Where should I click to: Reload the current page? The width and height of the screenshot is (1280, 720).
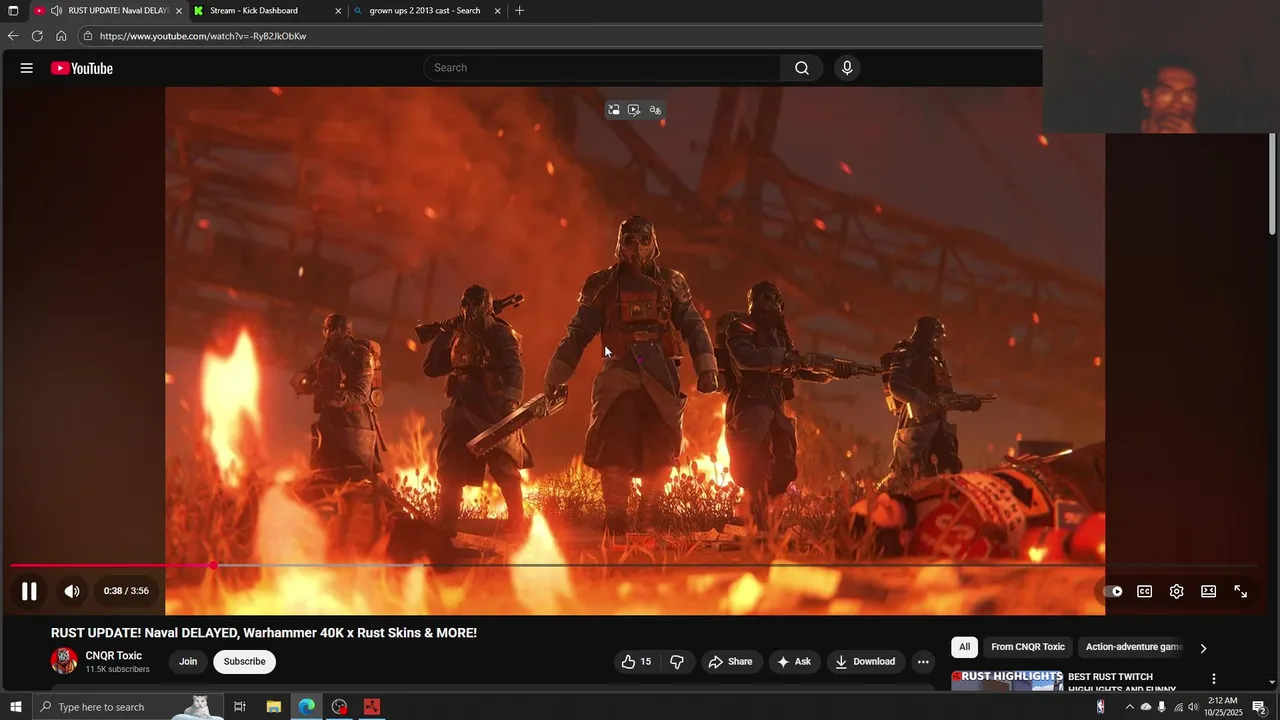click(x=37, y=36)
